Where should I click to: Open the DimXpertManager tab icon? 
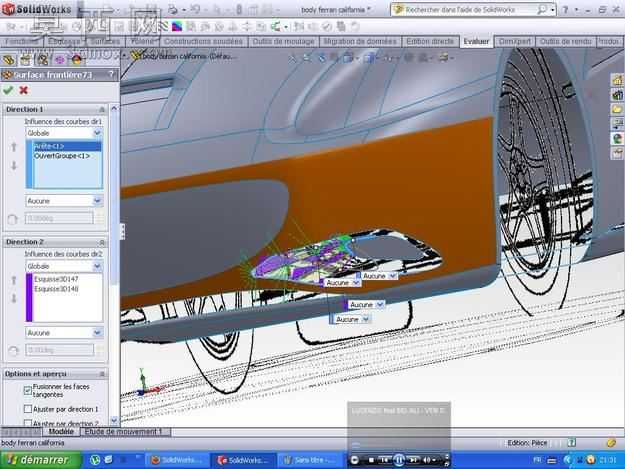[x=59, y=60]
